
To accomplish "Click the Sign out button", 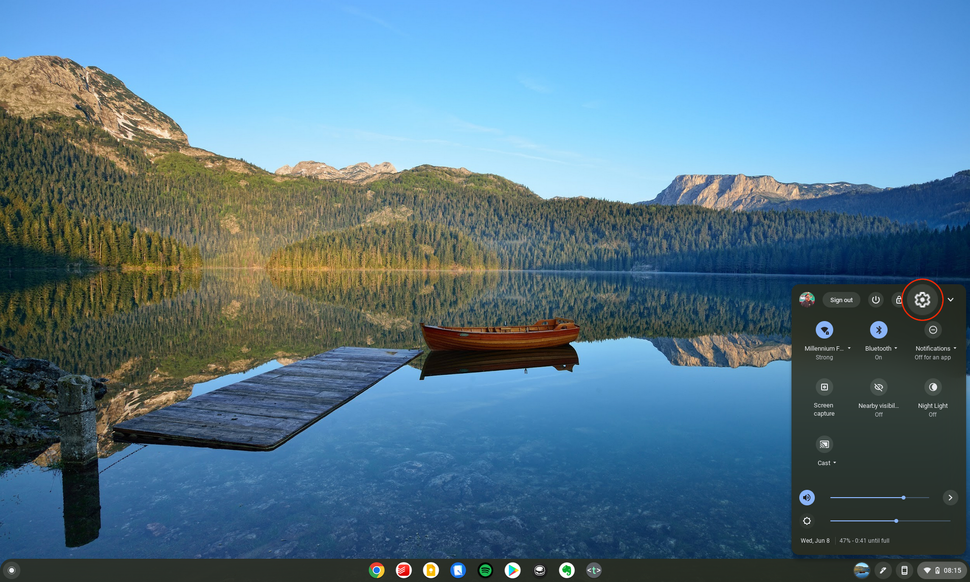I will pos(840,300).
